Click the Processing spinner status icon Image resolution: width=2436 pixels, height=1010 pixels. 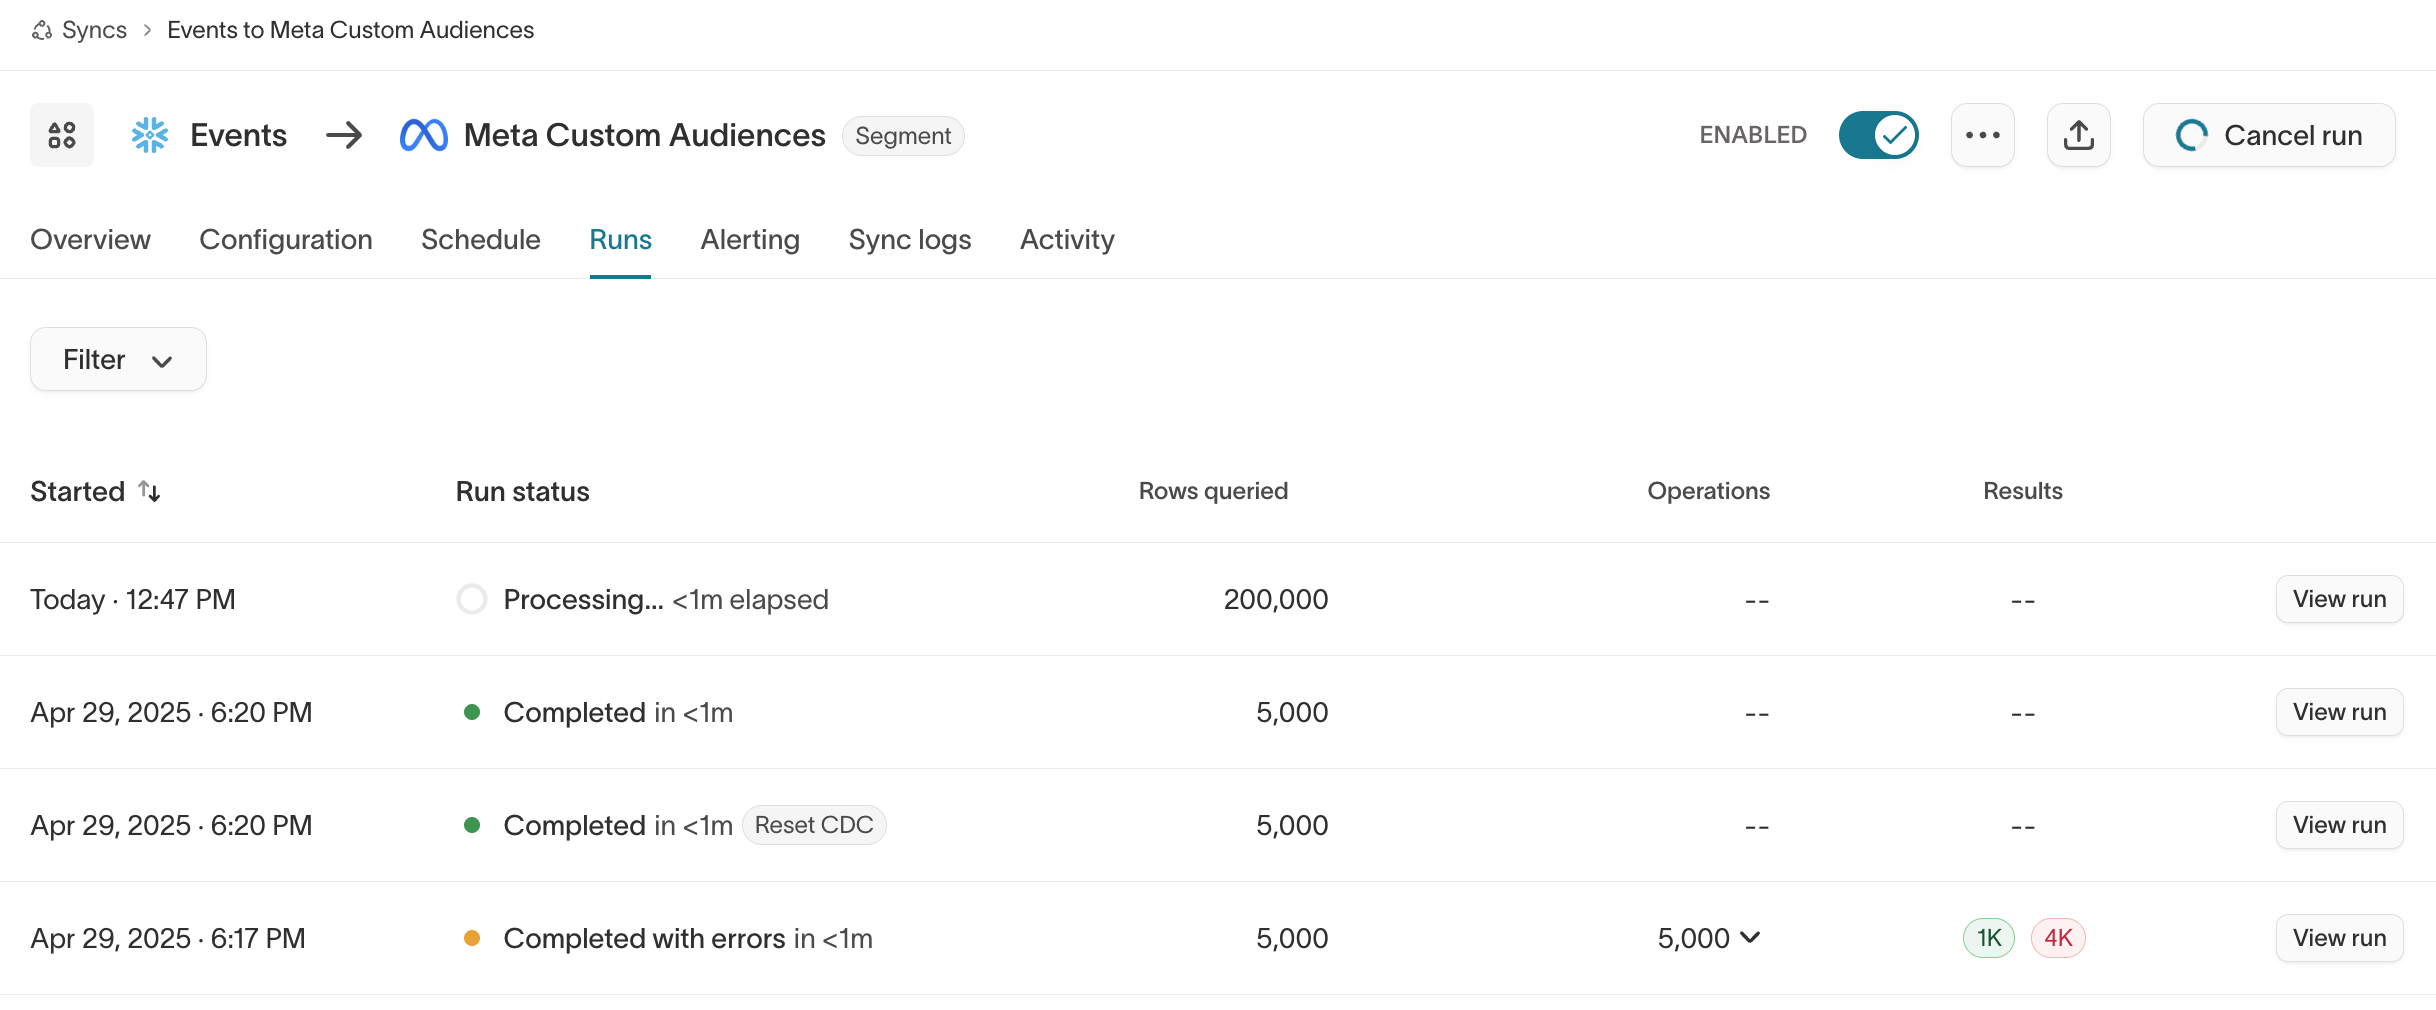tap(472, 599)
